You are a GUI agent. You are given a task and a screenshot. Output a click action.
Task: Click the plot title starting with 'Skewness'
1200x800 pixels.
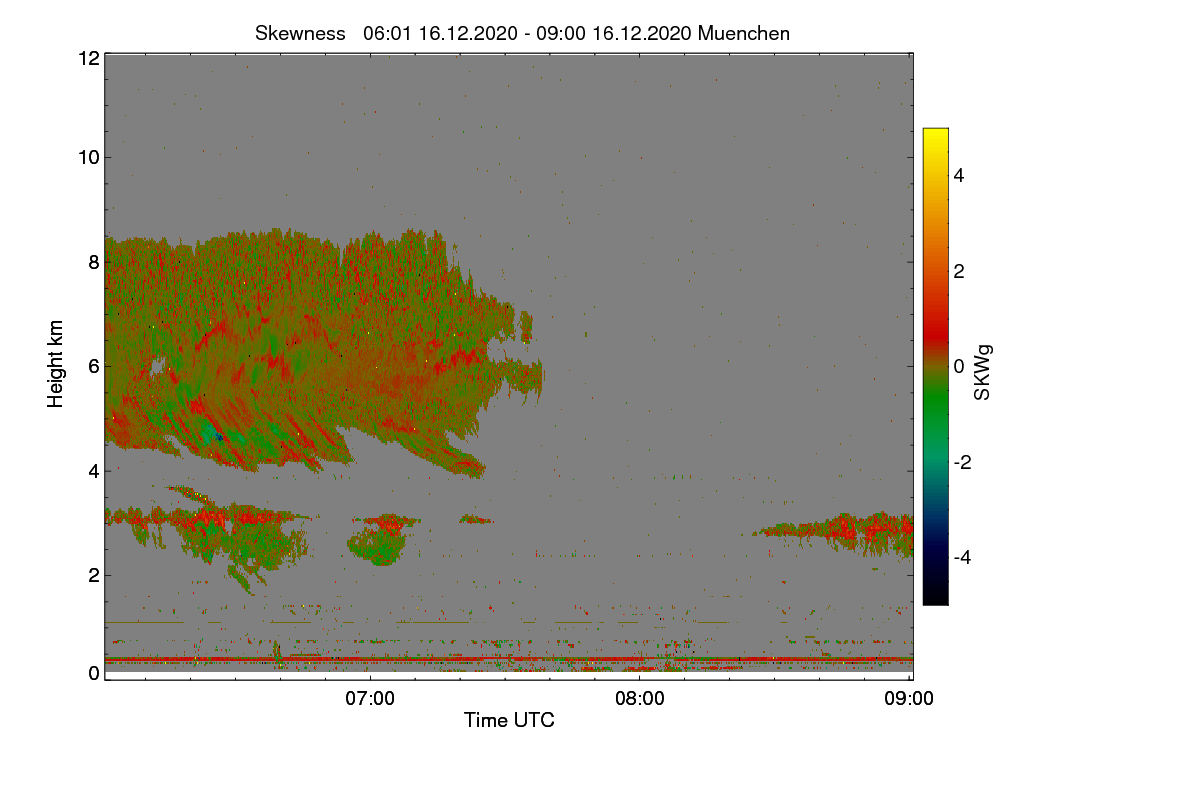(x=522, y=33)
